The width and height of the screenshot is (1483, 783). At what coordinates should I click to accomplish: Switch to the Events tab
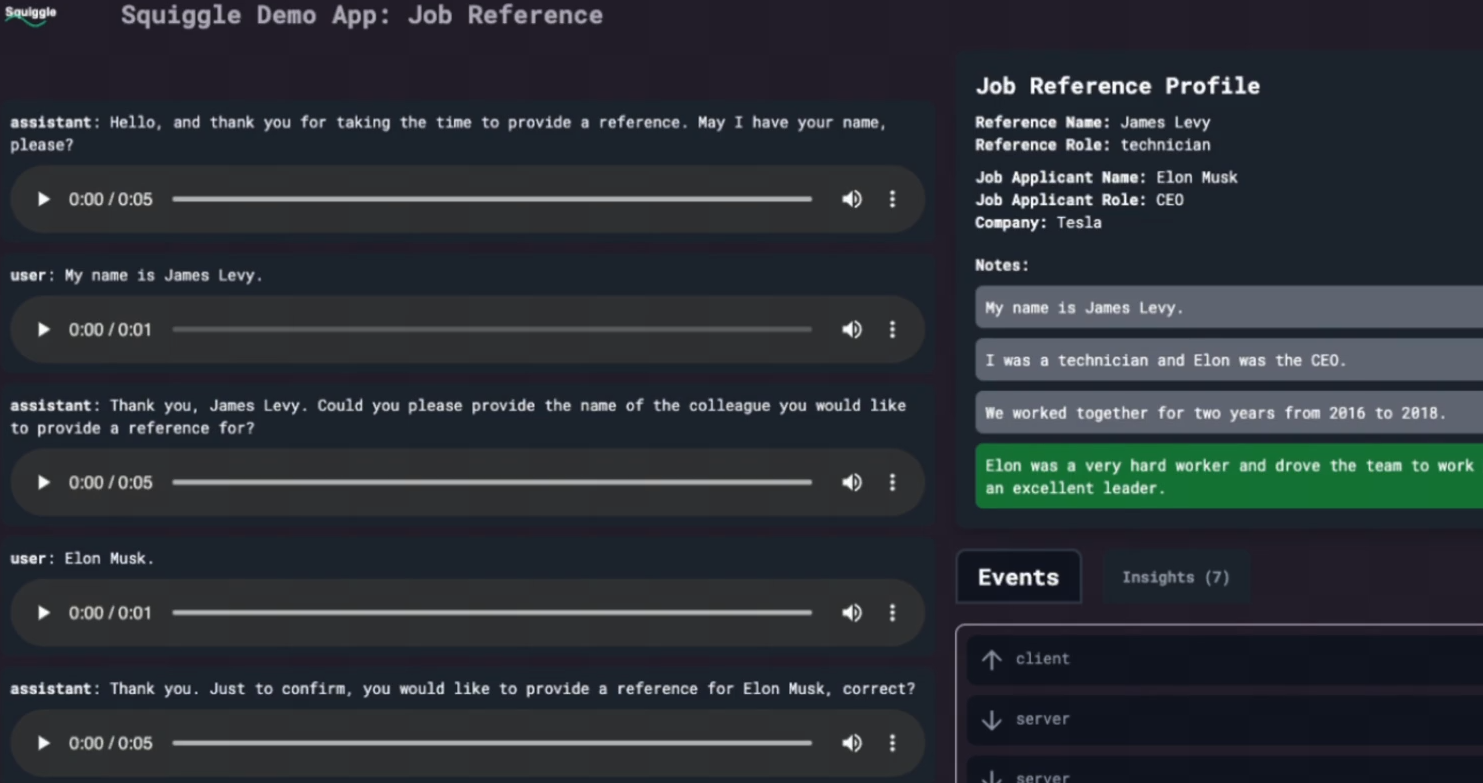(1018, 577)
